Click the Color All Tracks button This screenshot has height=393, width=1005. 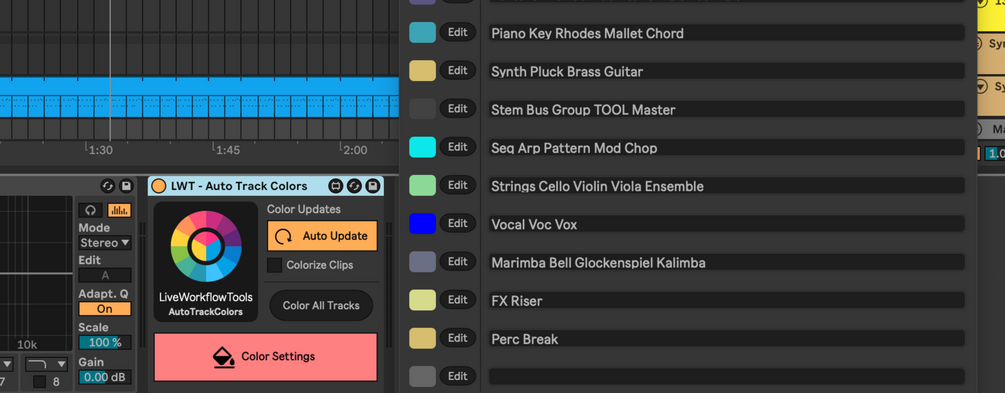pos(321,305)
